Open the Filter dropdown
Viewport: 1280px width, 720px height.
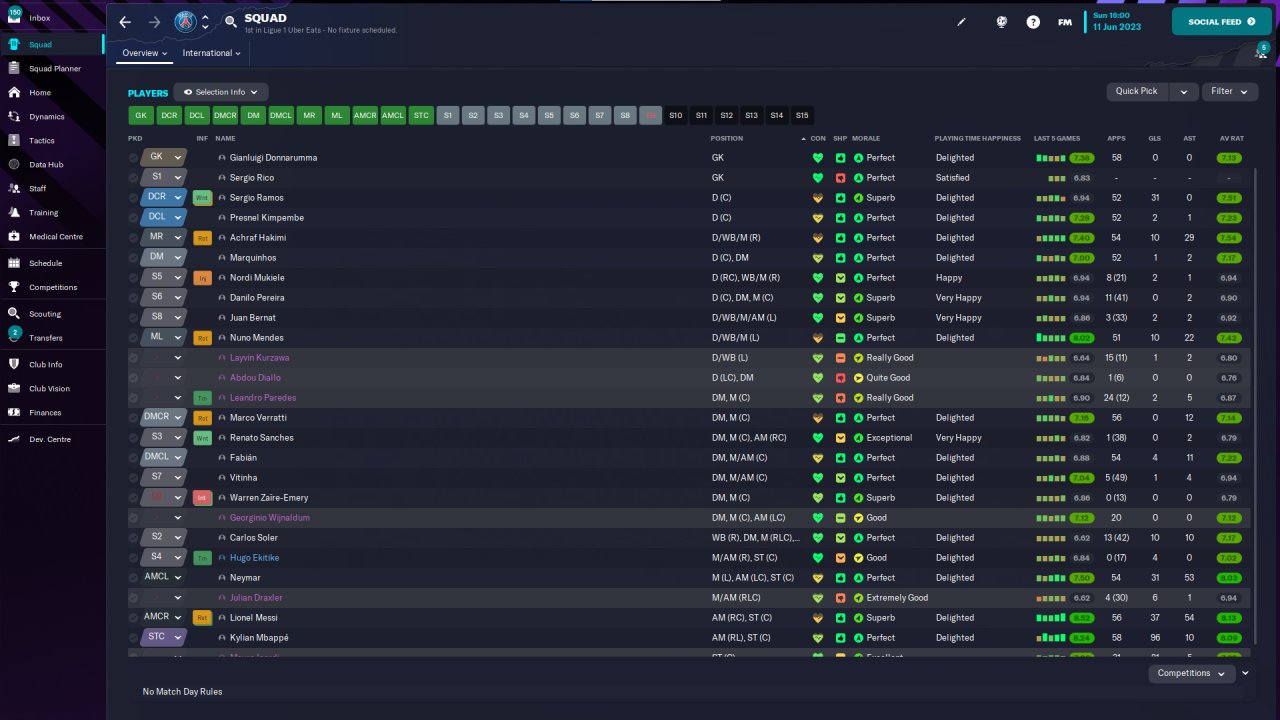pyautogui.click(x=1229, y=91)
